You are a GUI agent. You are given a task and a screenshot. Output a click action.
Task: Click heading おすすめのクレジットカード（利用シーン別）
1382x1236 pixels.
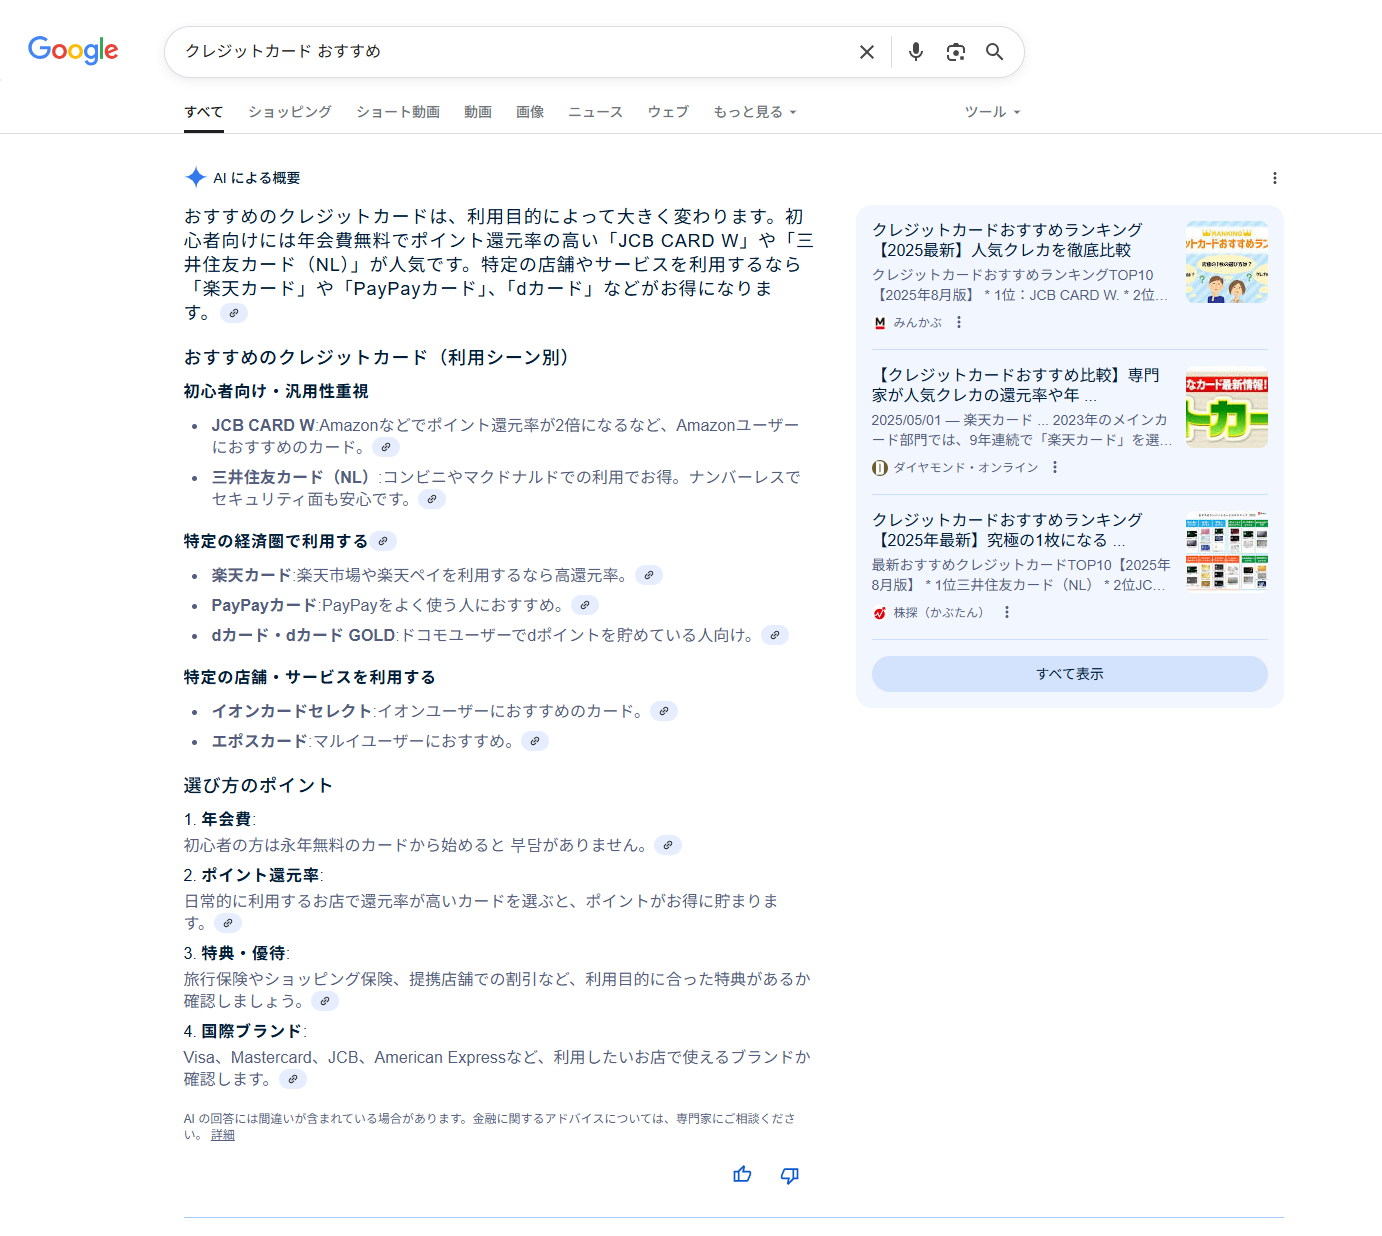pyautogui.click(x=377, y=357)
